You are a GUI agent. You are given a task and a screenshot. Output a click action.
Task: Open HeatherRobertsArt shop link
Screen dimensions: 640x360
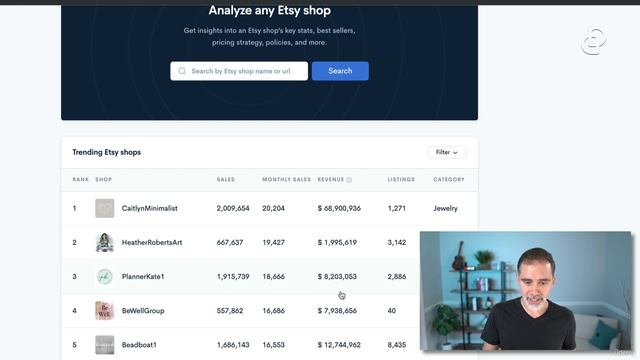point(152,242)
